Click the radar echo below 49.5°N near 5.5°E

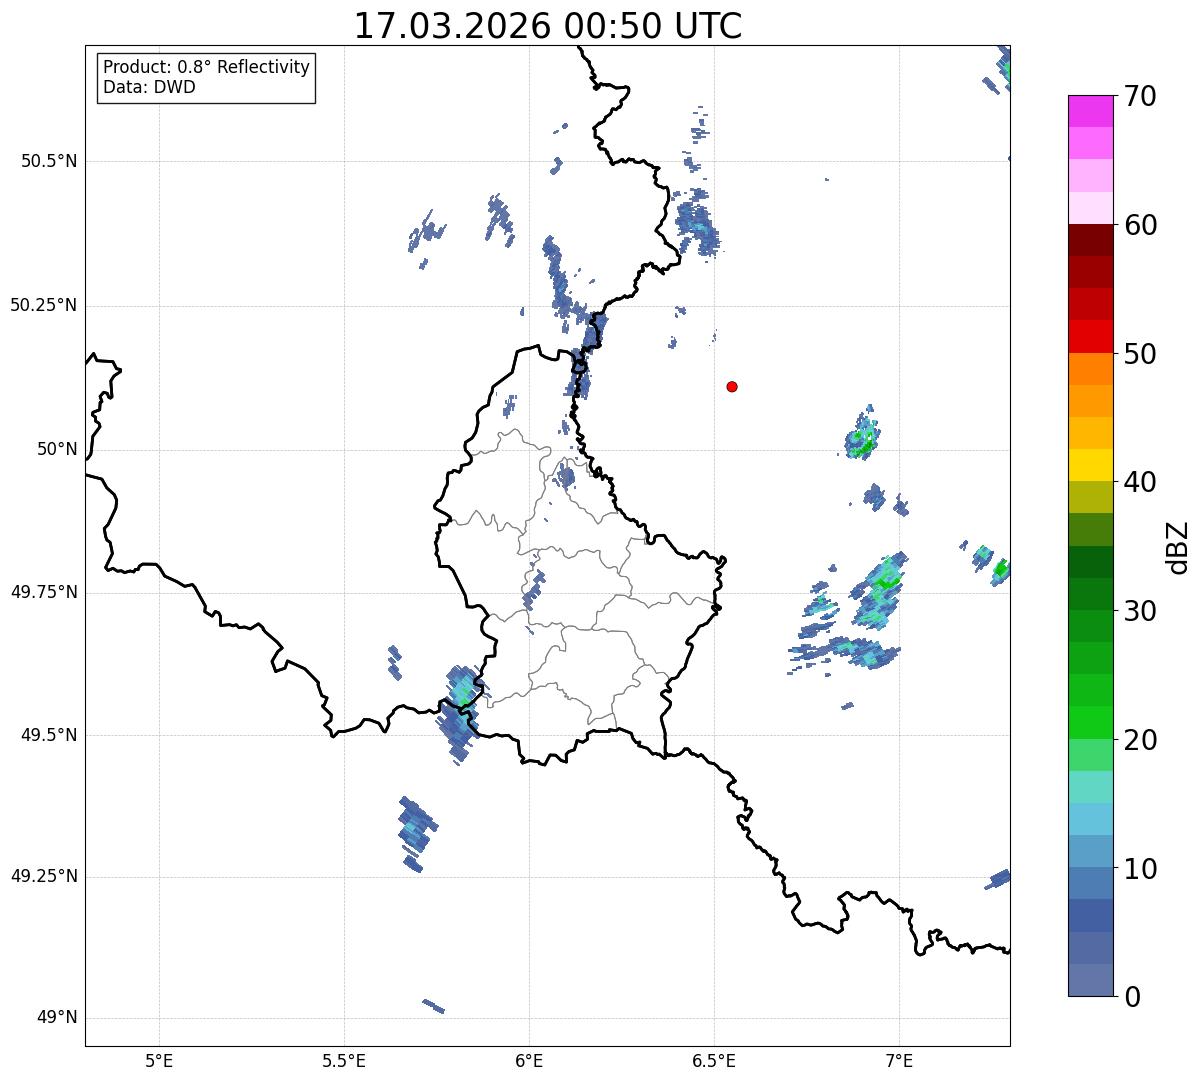[x=416, y=834]
